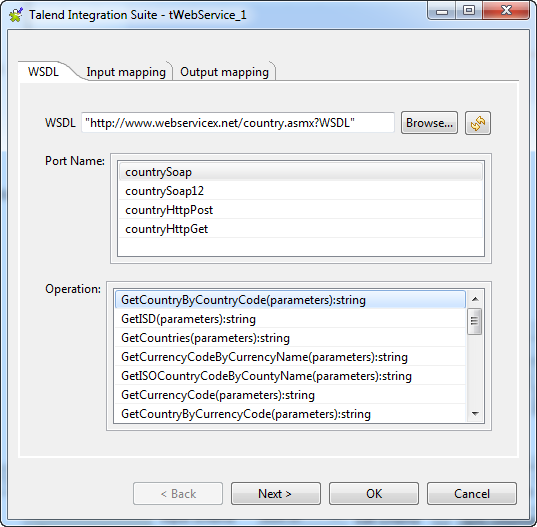Select the countrySoap12 port name
The height and width of the screenshot is (527, 537).
coord(301,191)
